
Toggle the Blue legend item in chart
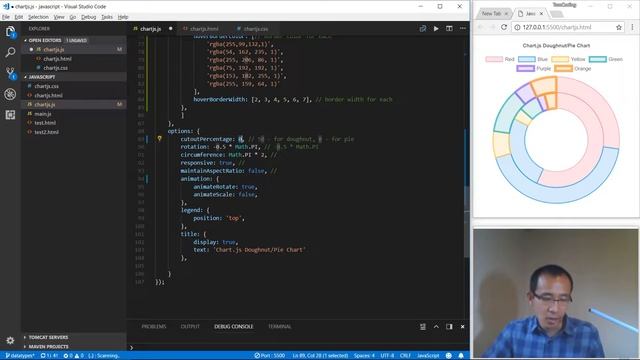click(x=533, y=59)
